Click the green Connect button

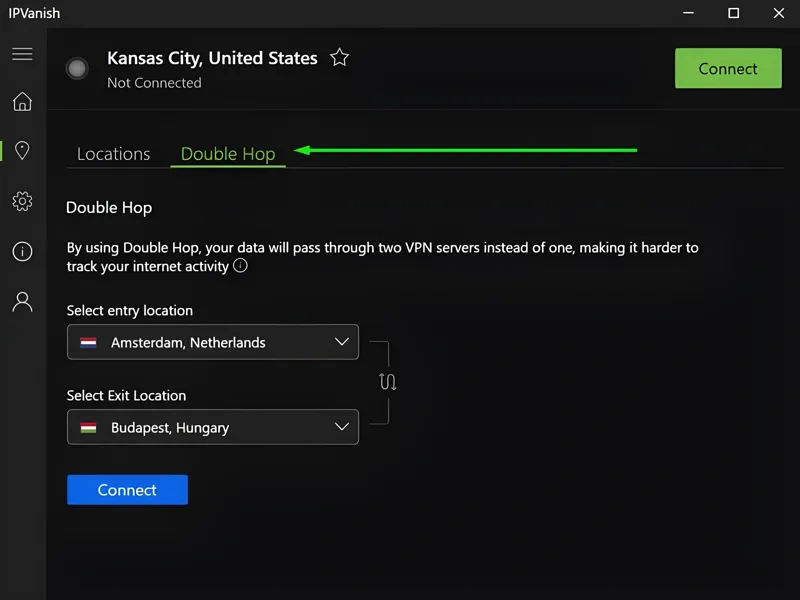[728, 68]
